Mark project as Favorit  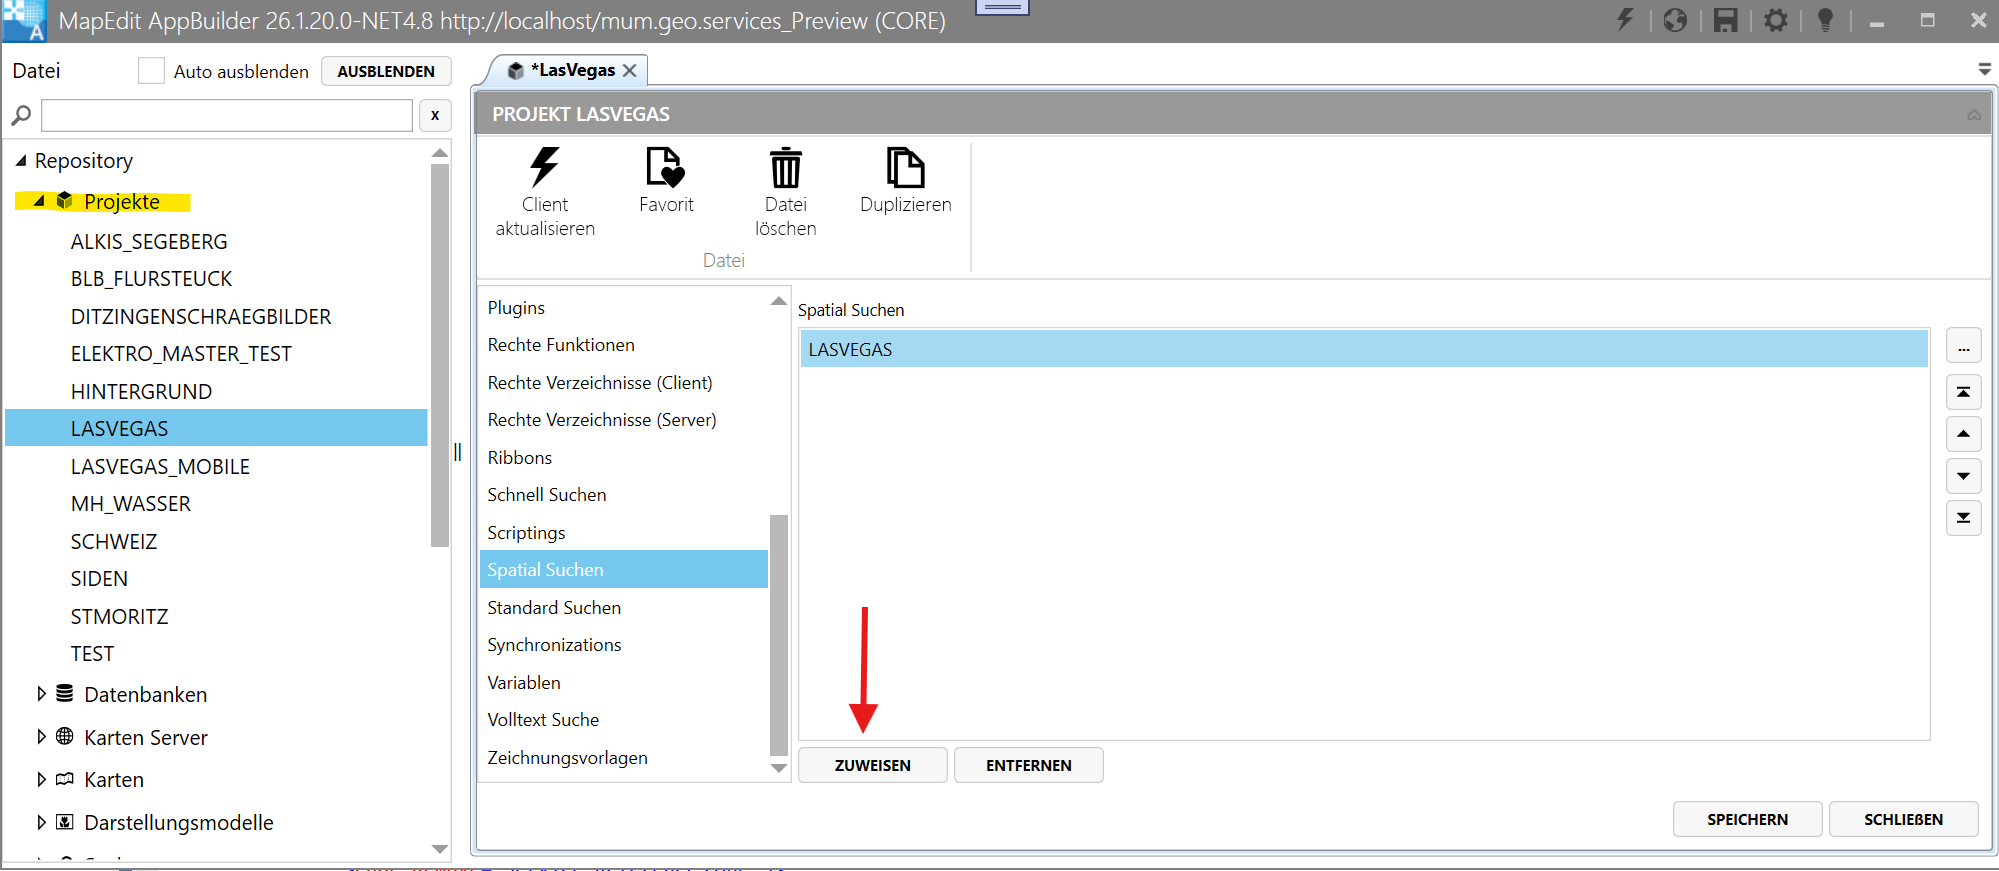click(665, 168)
